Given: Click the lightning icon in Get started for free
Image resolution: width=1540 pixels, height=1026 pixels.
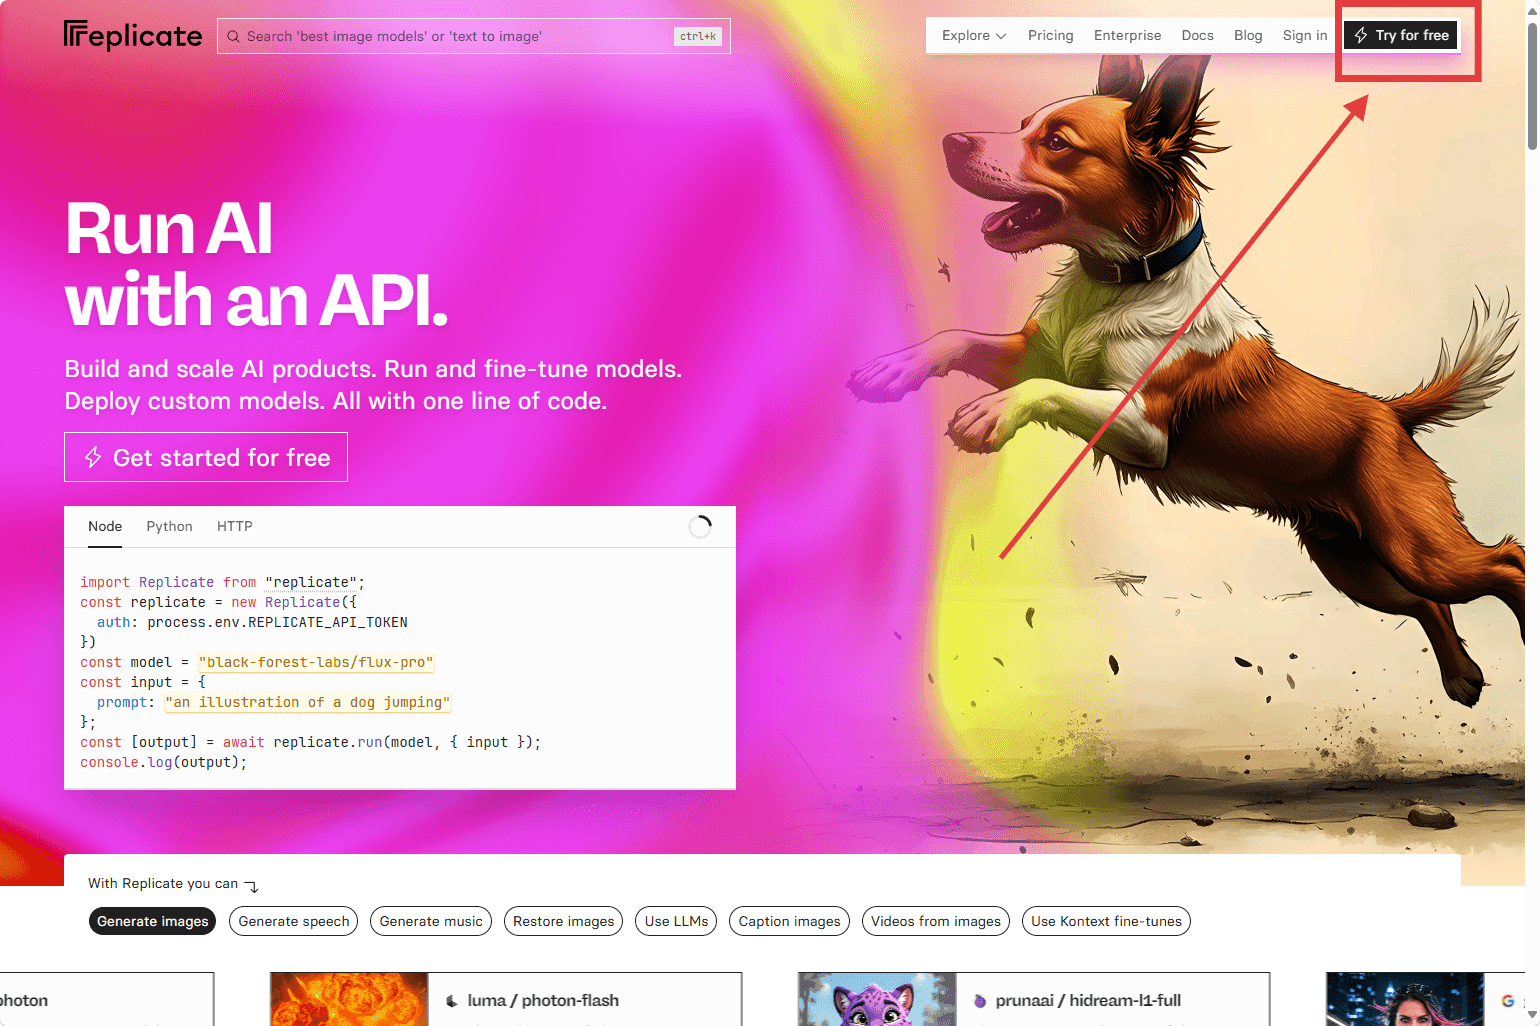Looking at the screenshot, I should (93, 458).
